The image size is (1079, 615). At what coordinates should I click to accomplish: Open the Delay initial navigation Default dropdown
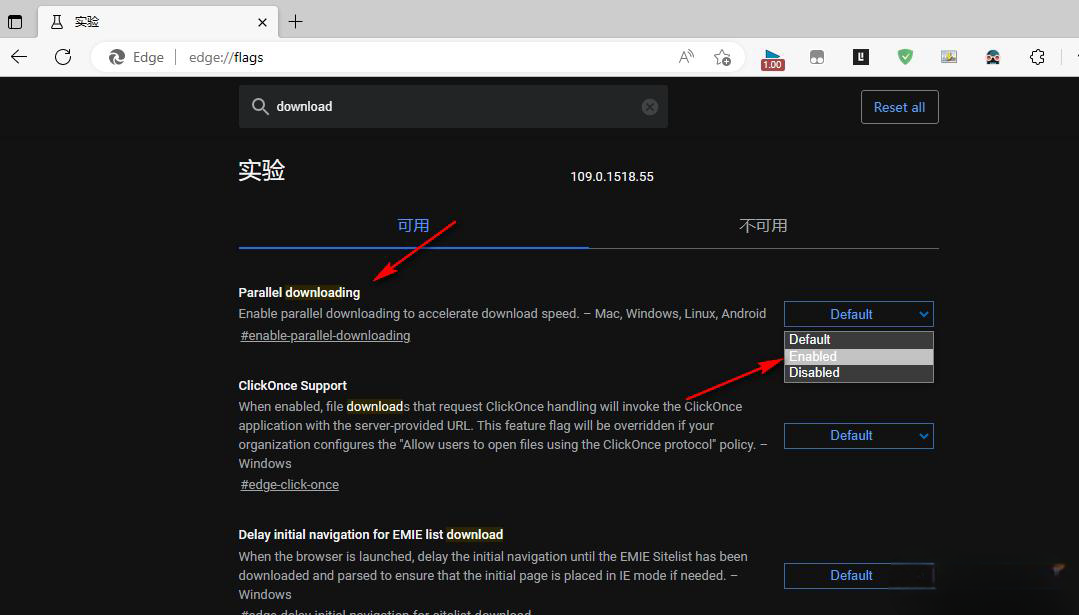(x=859, y=576)
